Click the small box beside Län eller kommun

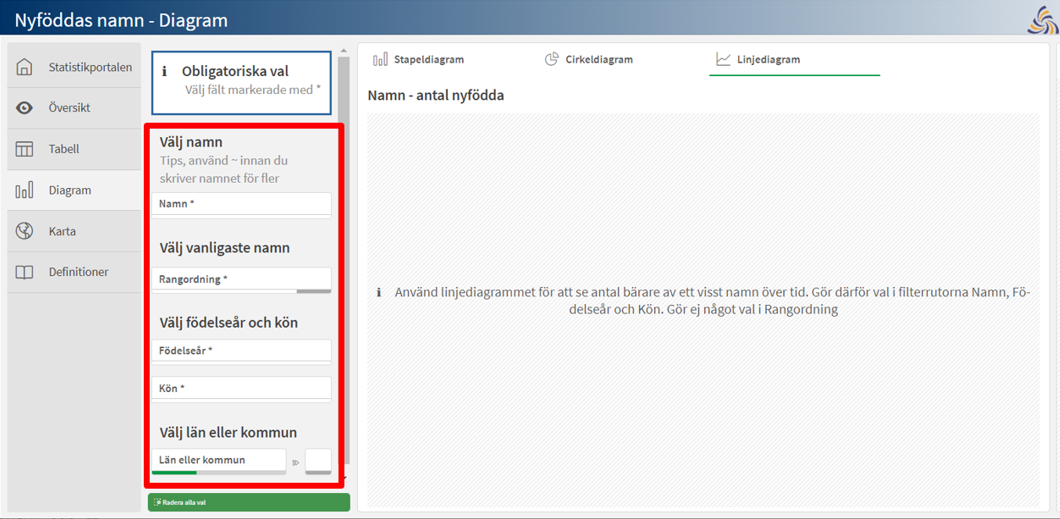(x=318, y=461)
